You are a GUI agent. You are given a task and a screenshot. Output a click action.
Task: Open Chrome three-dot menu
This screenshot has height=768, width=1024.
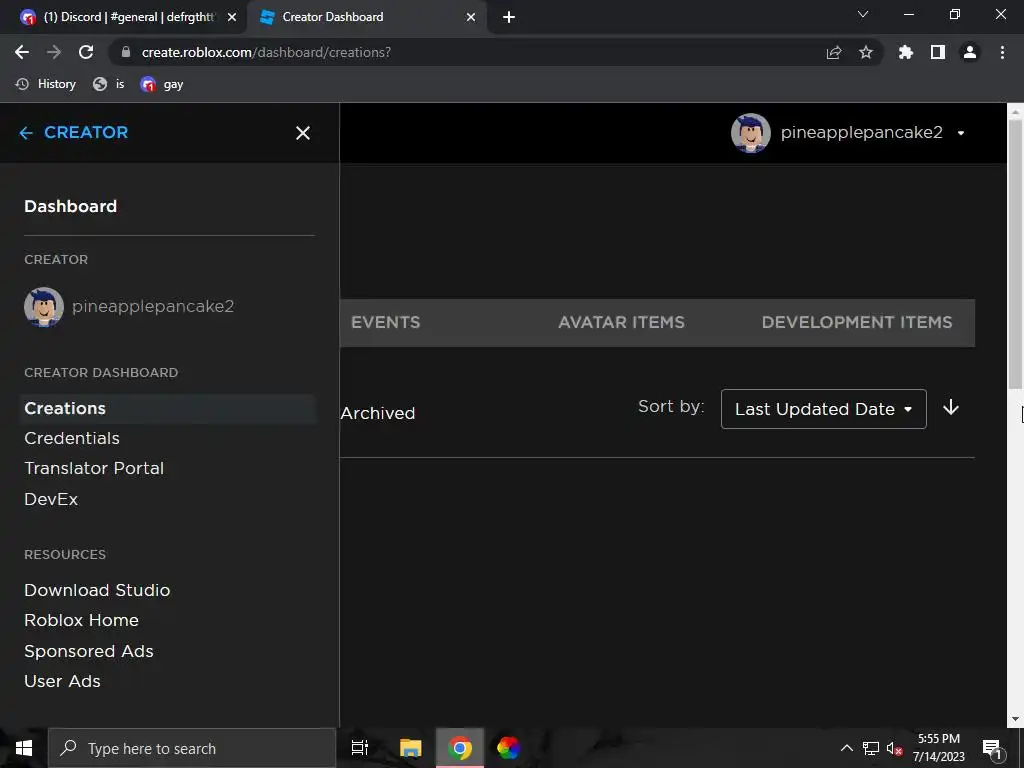pos(1002,52)
